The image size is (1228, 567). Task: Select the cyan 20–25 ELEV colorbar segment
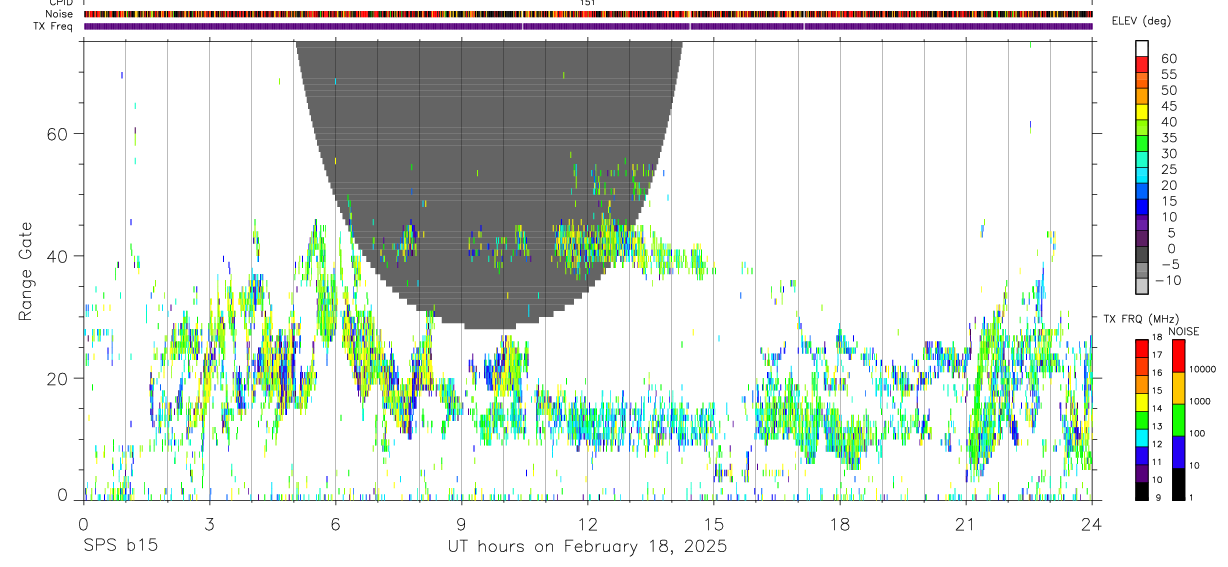1142,174
